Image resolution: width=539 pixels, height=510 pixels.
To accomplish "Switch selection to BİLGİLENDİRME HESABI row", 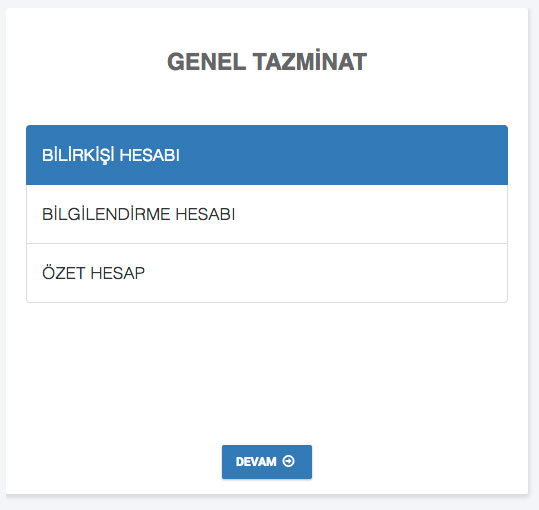I will (x=267, y=214).
